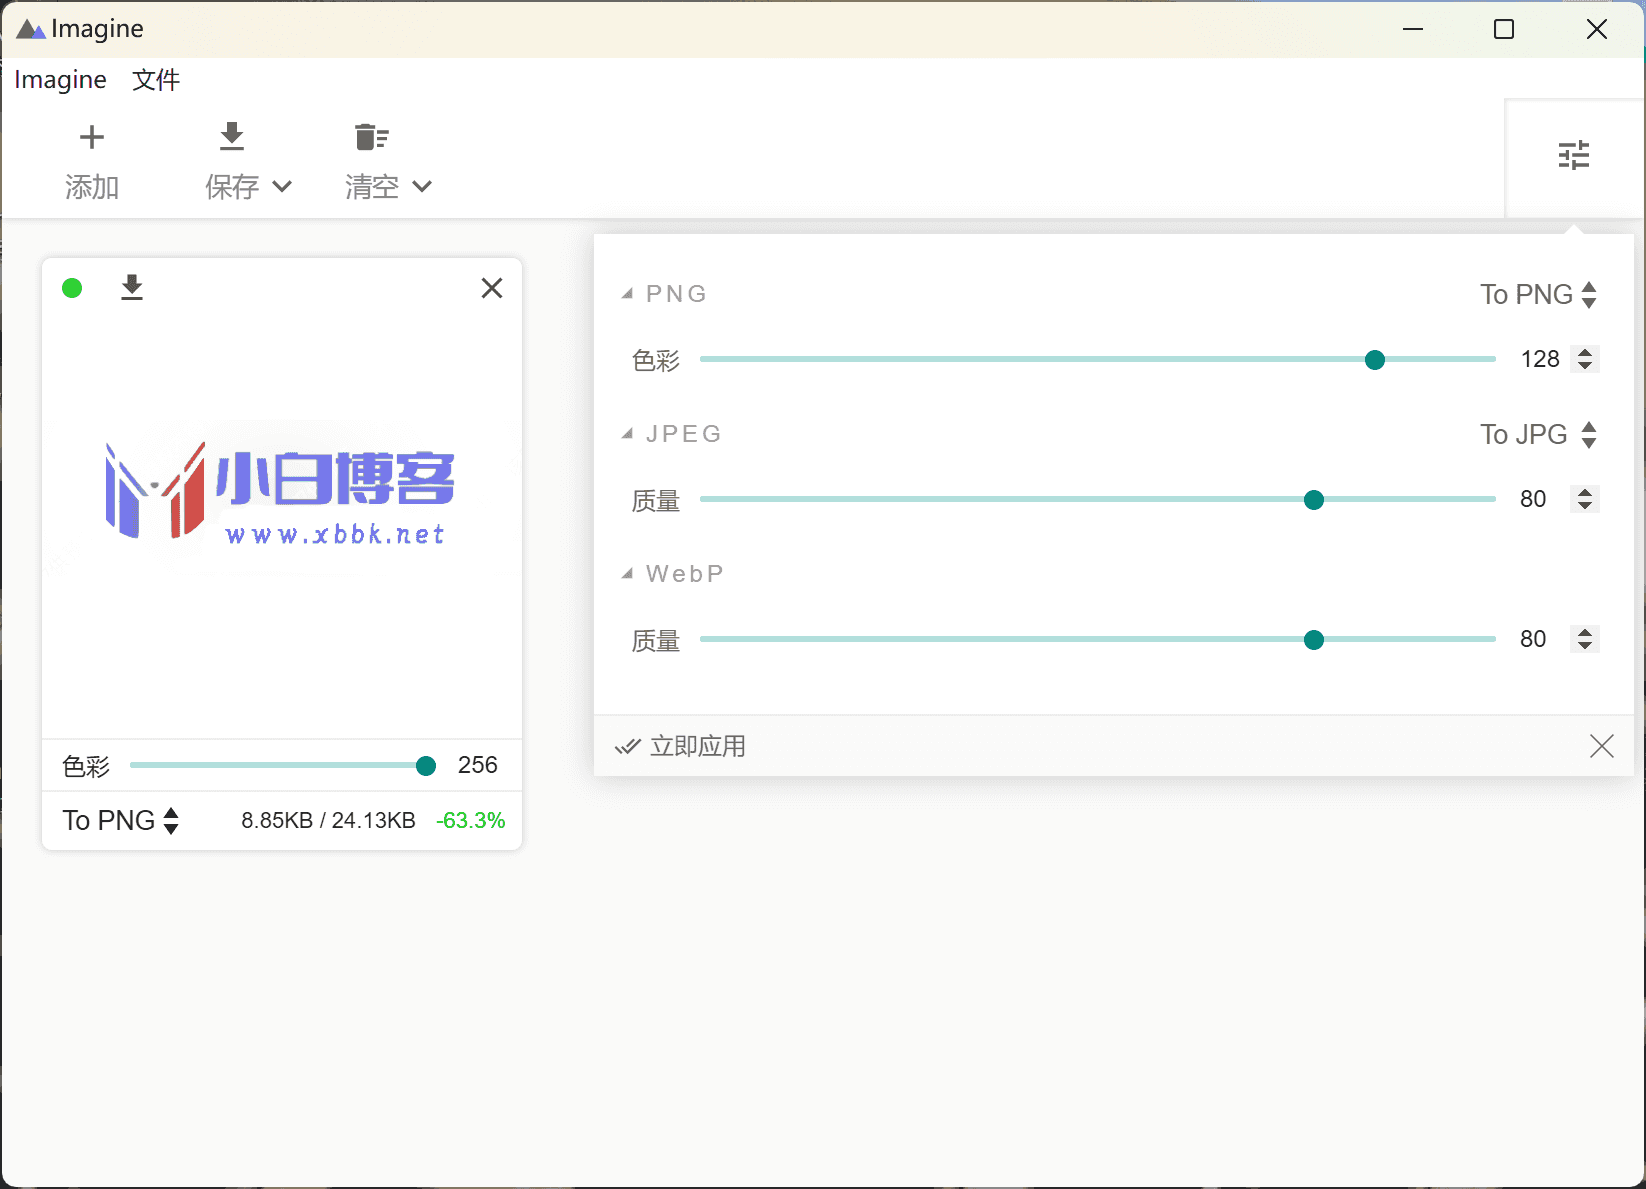Click the PNG color stepper showing 128
The height and width of the screenshot is (1189, 1646).
pos(1585,359)
